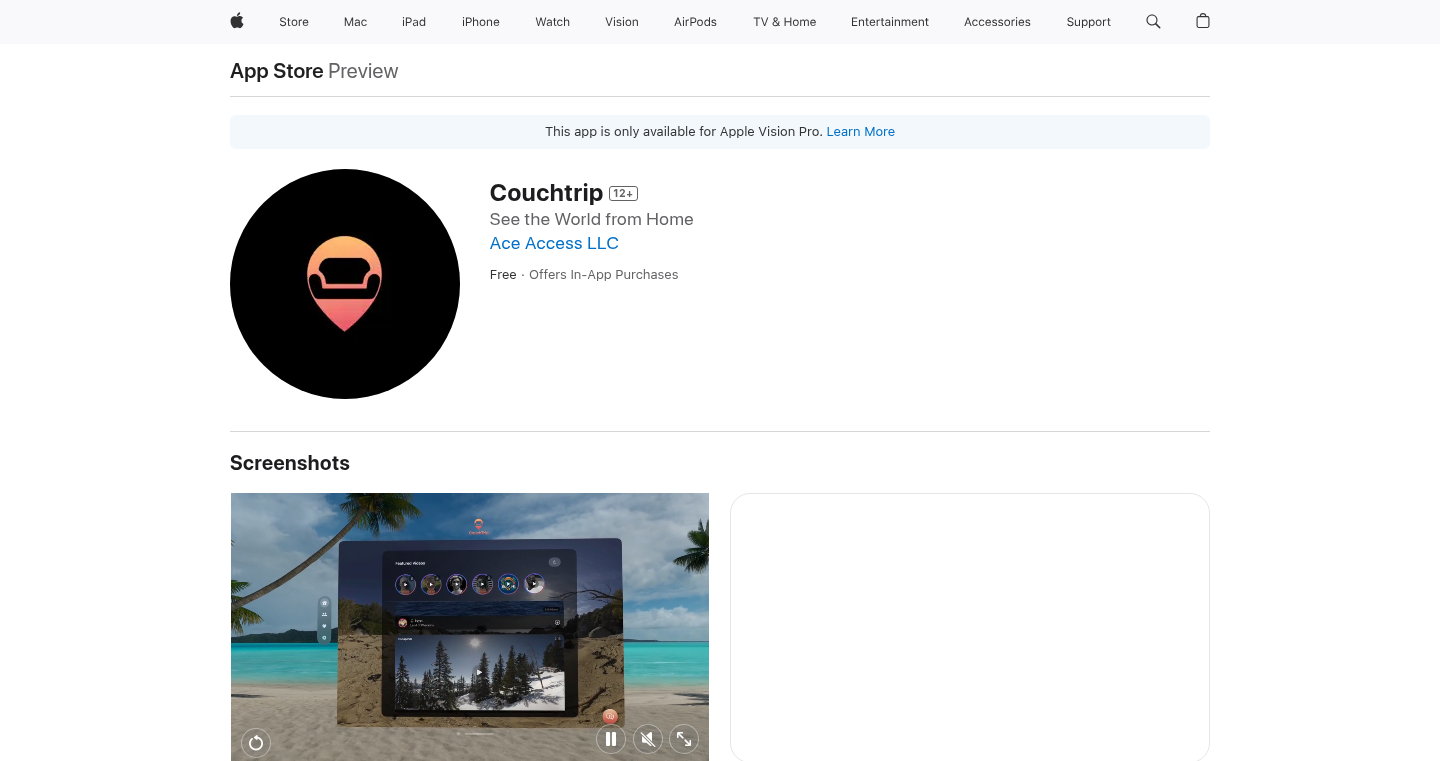Expand the video to full screen
The width and height of the screenshot is (1440, 761).
coord(684,739)
